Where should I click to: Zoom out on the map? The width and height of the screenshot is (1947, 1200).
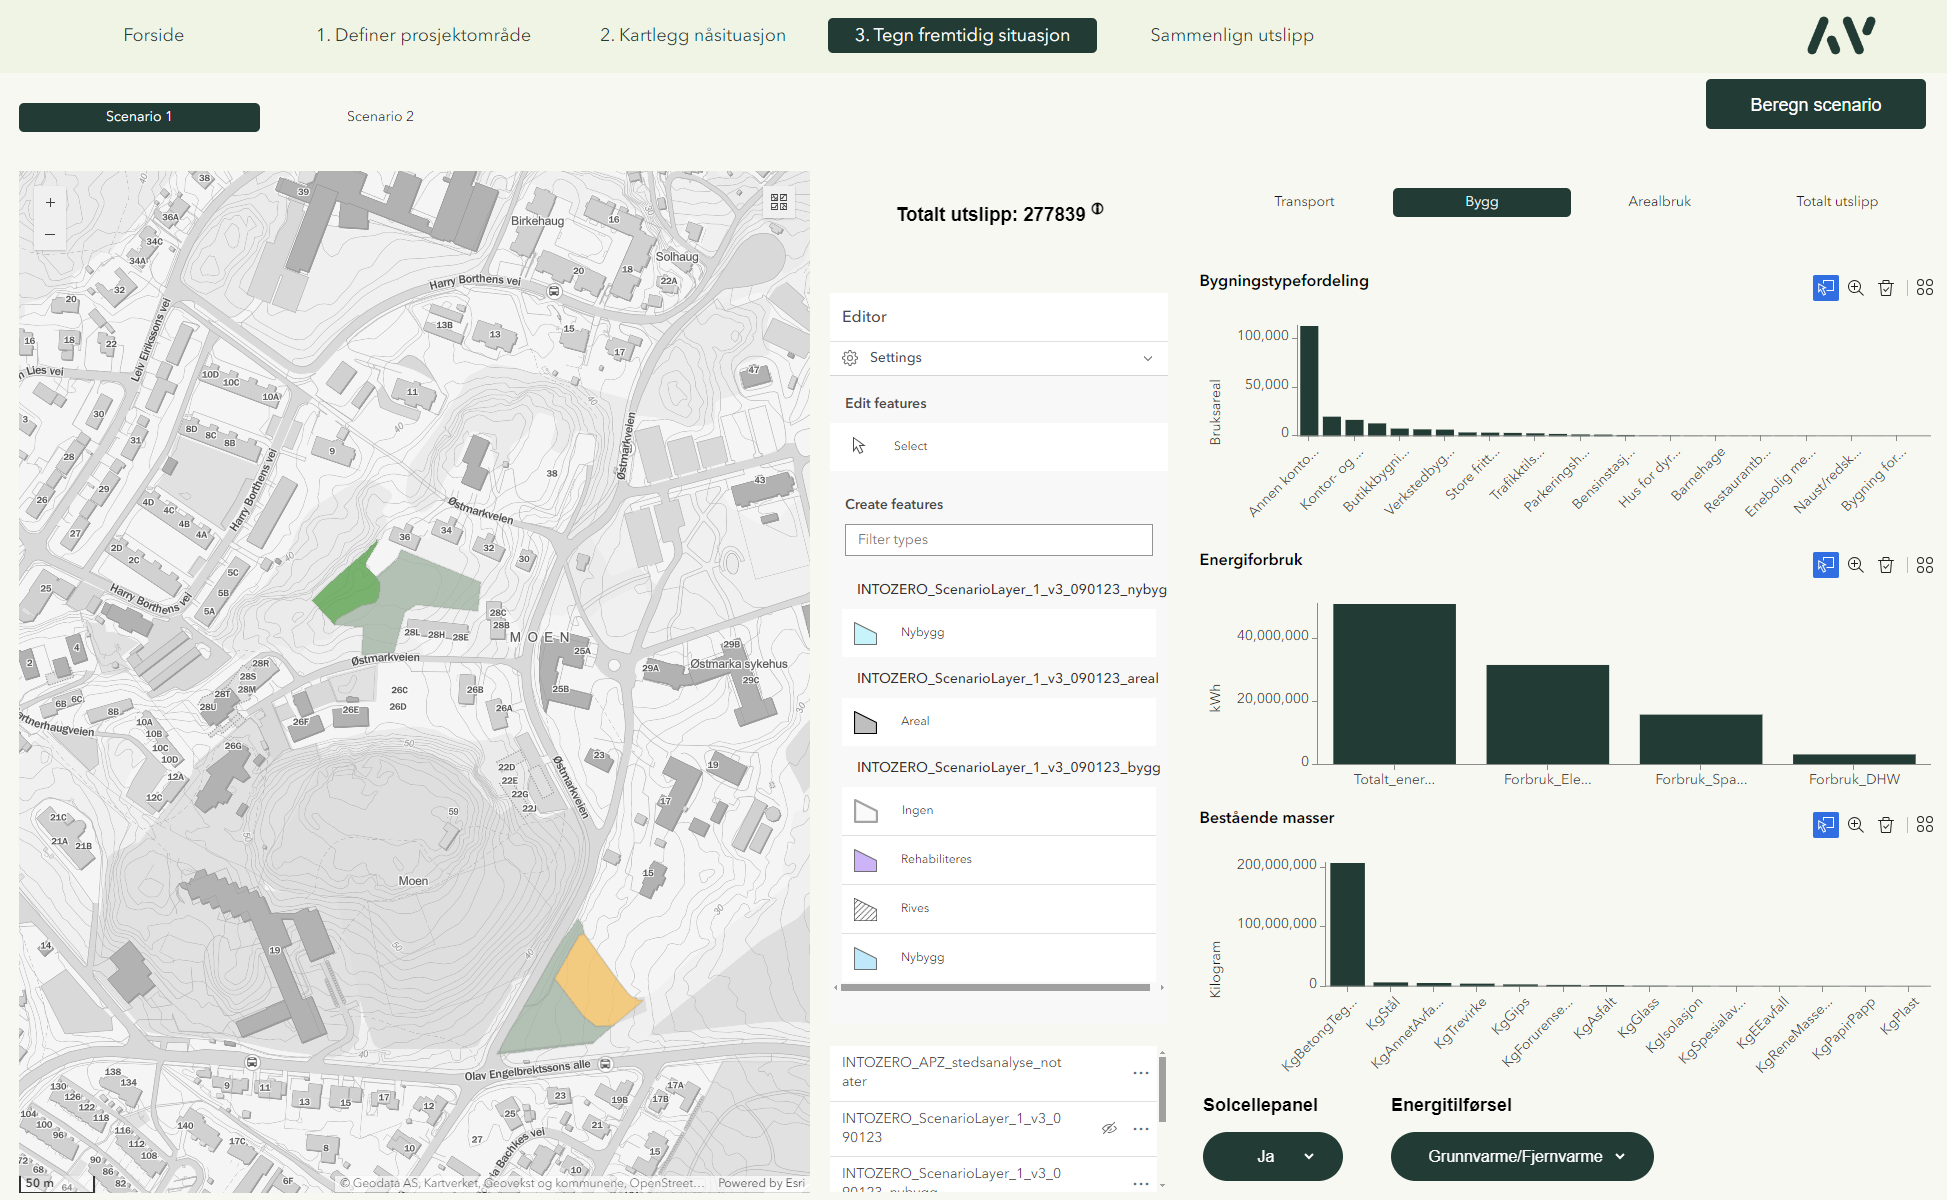(x=50, y=234)
